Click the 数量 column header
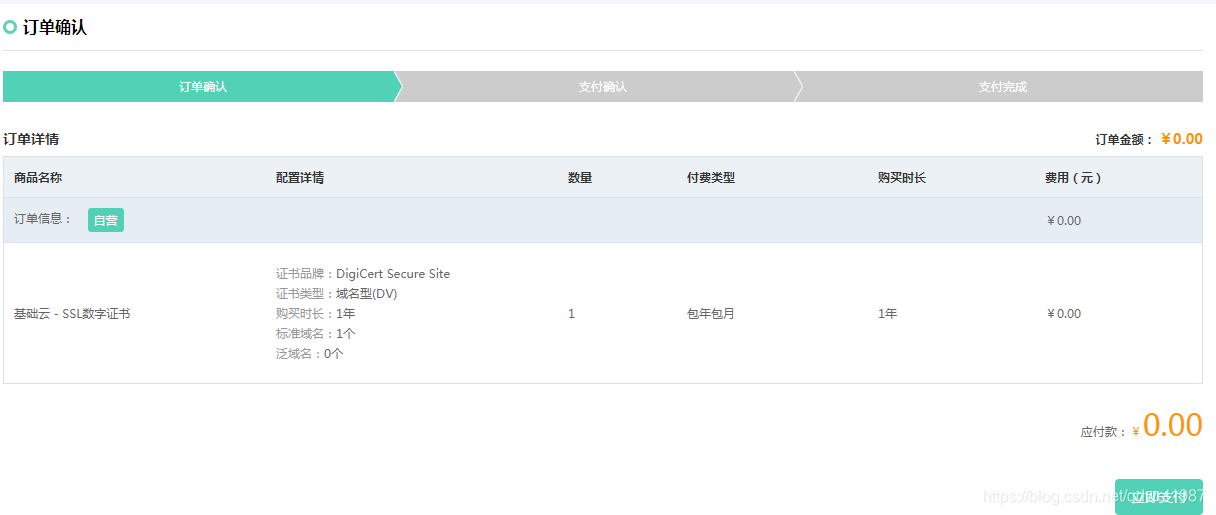 (x=580, y=178)
